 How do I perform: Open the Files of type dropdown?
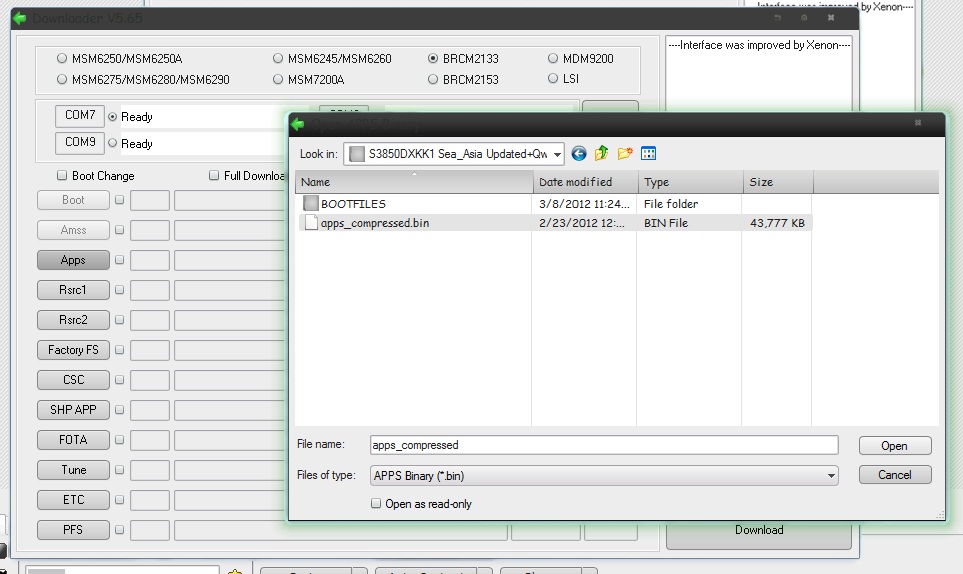(831, 476)
